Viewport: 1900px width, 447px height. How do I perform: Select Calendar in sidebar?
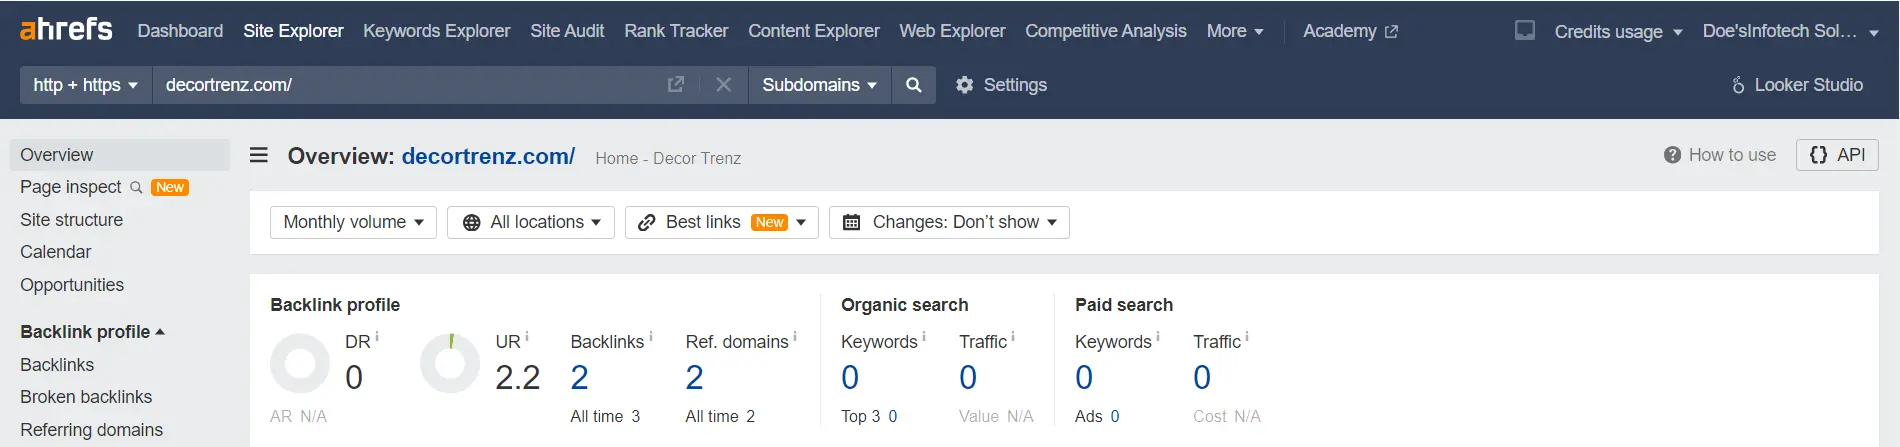tap(55, 252)
